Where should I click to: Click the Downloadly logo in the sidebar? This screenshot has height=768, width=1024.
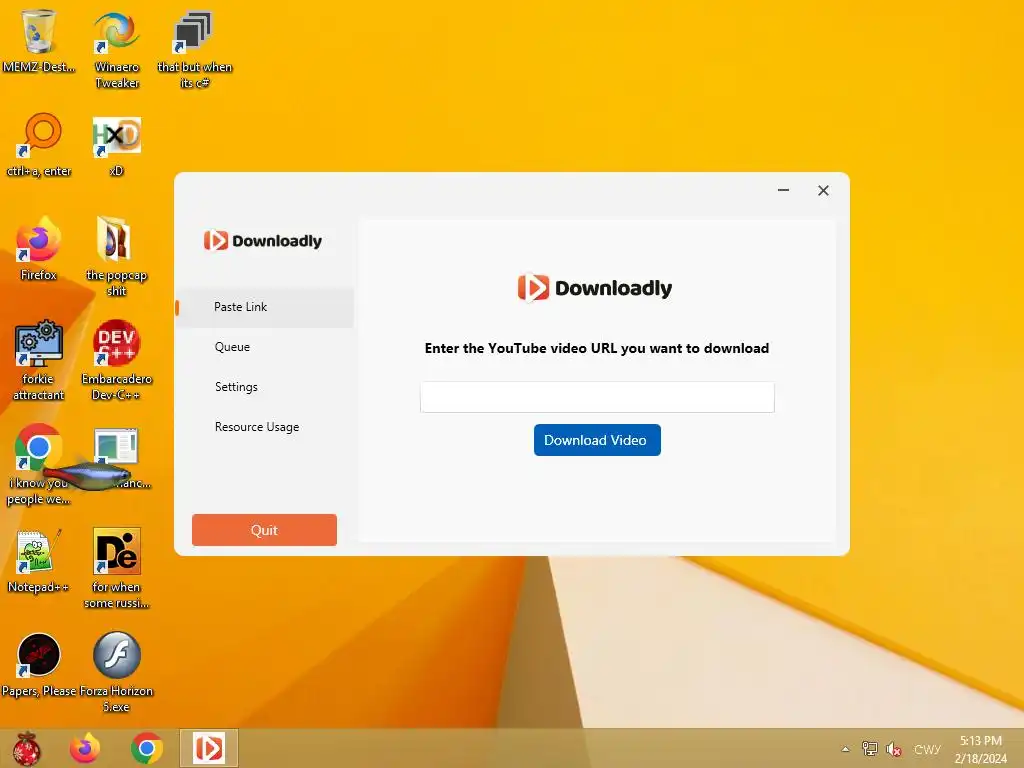click(263, 241)
